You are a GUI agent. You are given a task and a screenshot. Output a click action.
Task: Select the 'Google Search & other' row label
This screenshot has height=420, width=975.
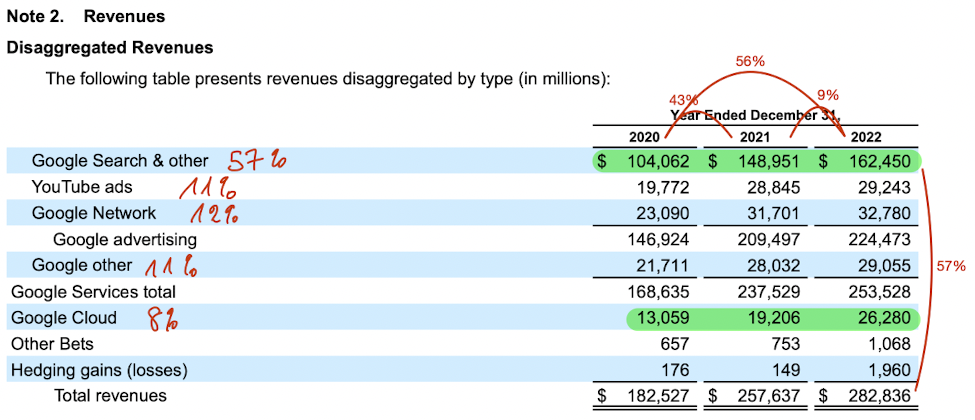coord(120,161)
